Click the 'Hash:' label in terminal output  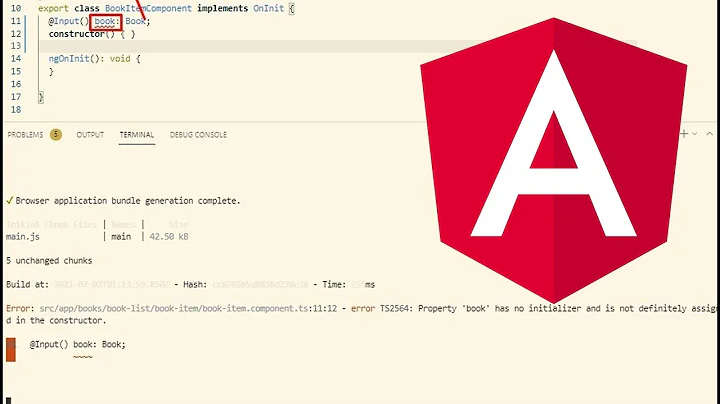click(x=195, y=285)
